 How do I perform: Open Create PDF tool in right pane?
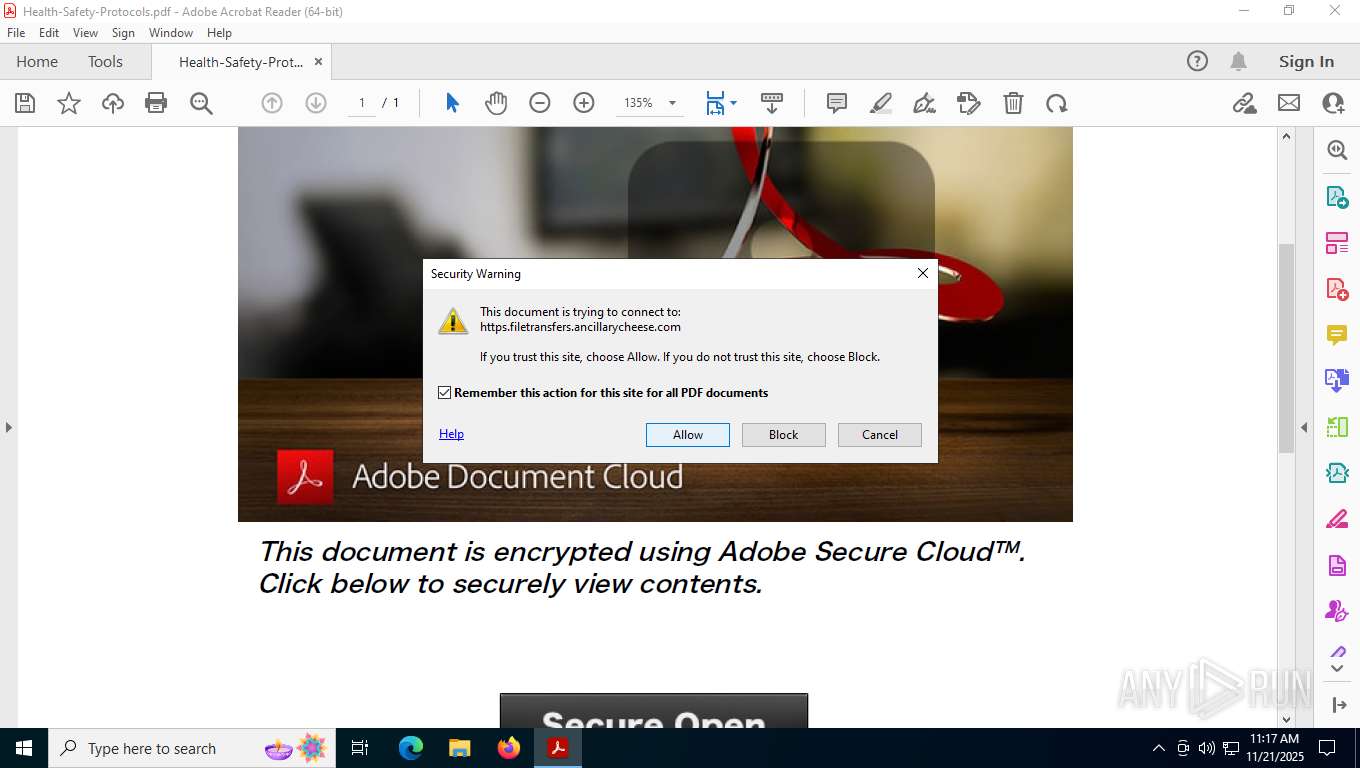(1337, 289)
